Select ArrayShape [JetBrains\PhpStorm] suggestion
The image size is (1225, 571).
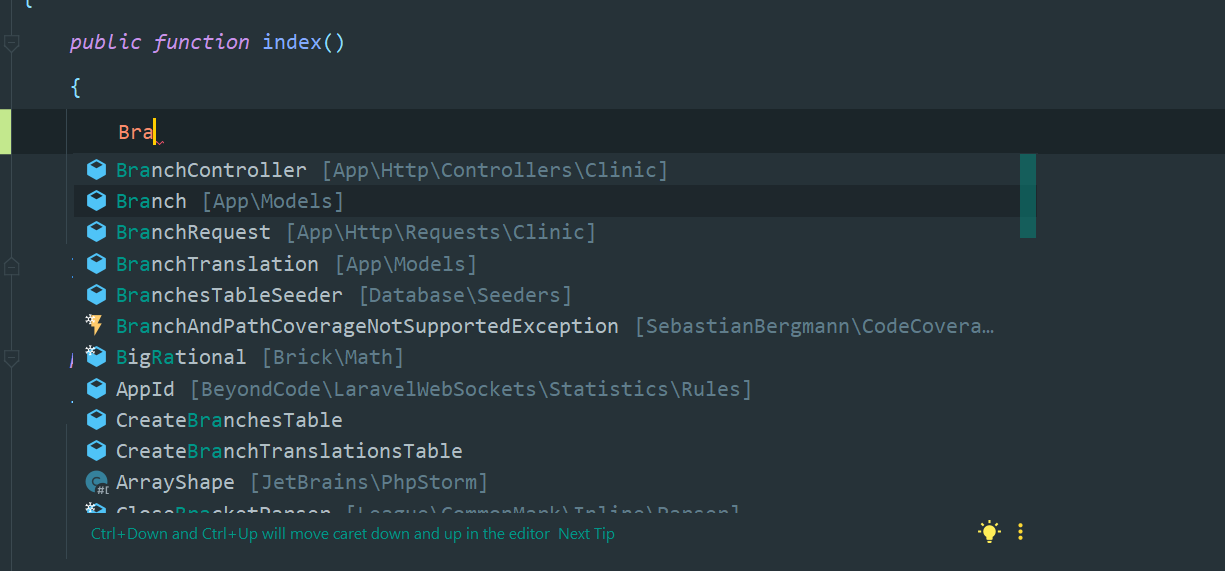coord(555,482)
